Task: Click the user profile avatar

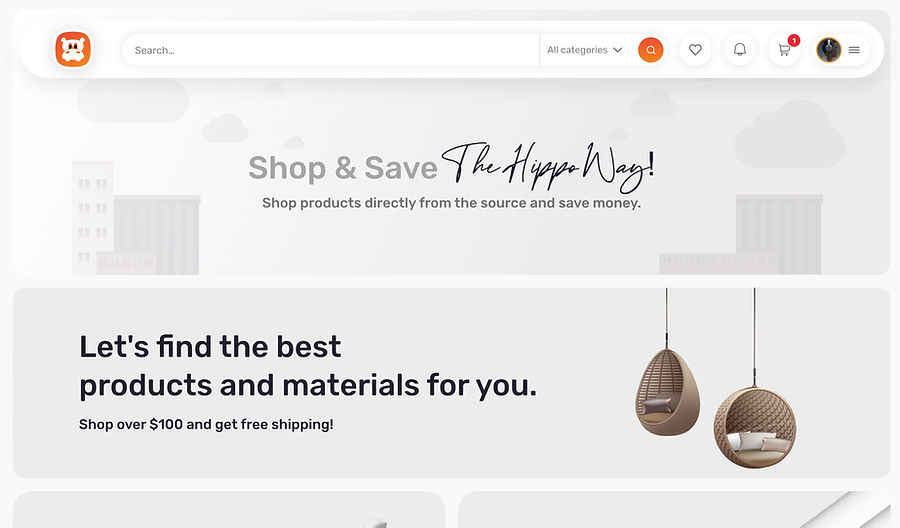Action: (829, 50)
